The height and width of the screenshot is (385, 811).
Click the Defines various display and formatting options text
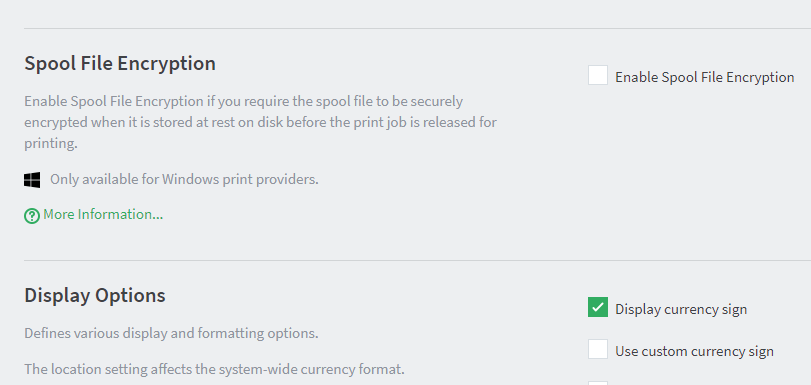pyautogui.click(x=171, y=333)
